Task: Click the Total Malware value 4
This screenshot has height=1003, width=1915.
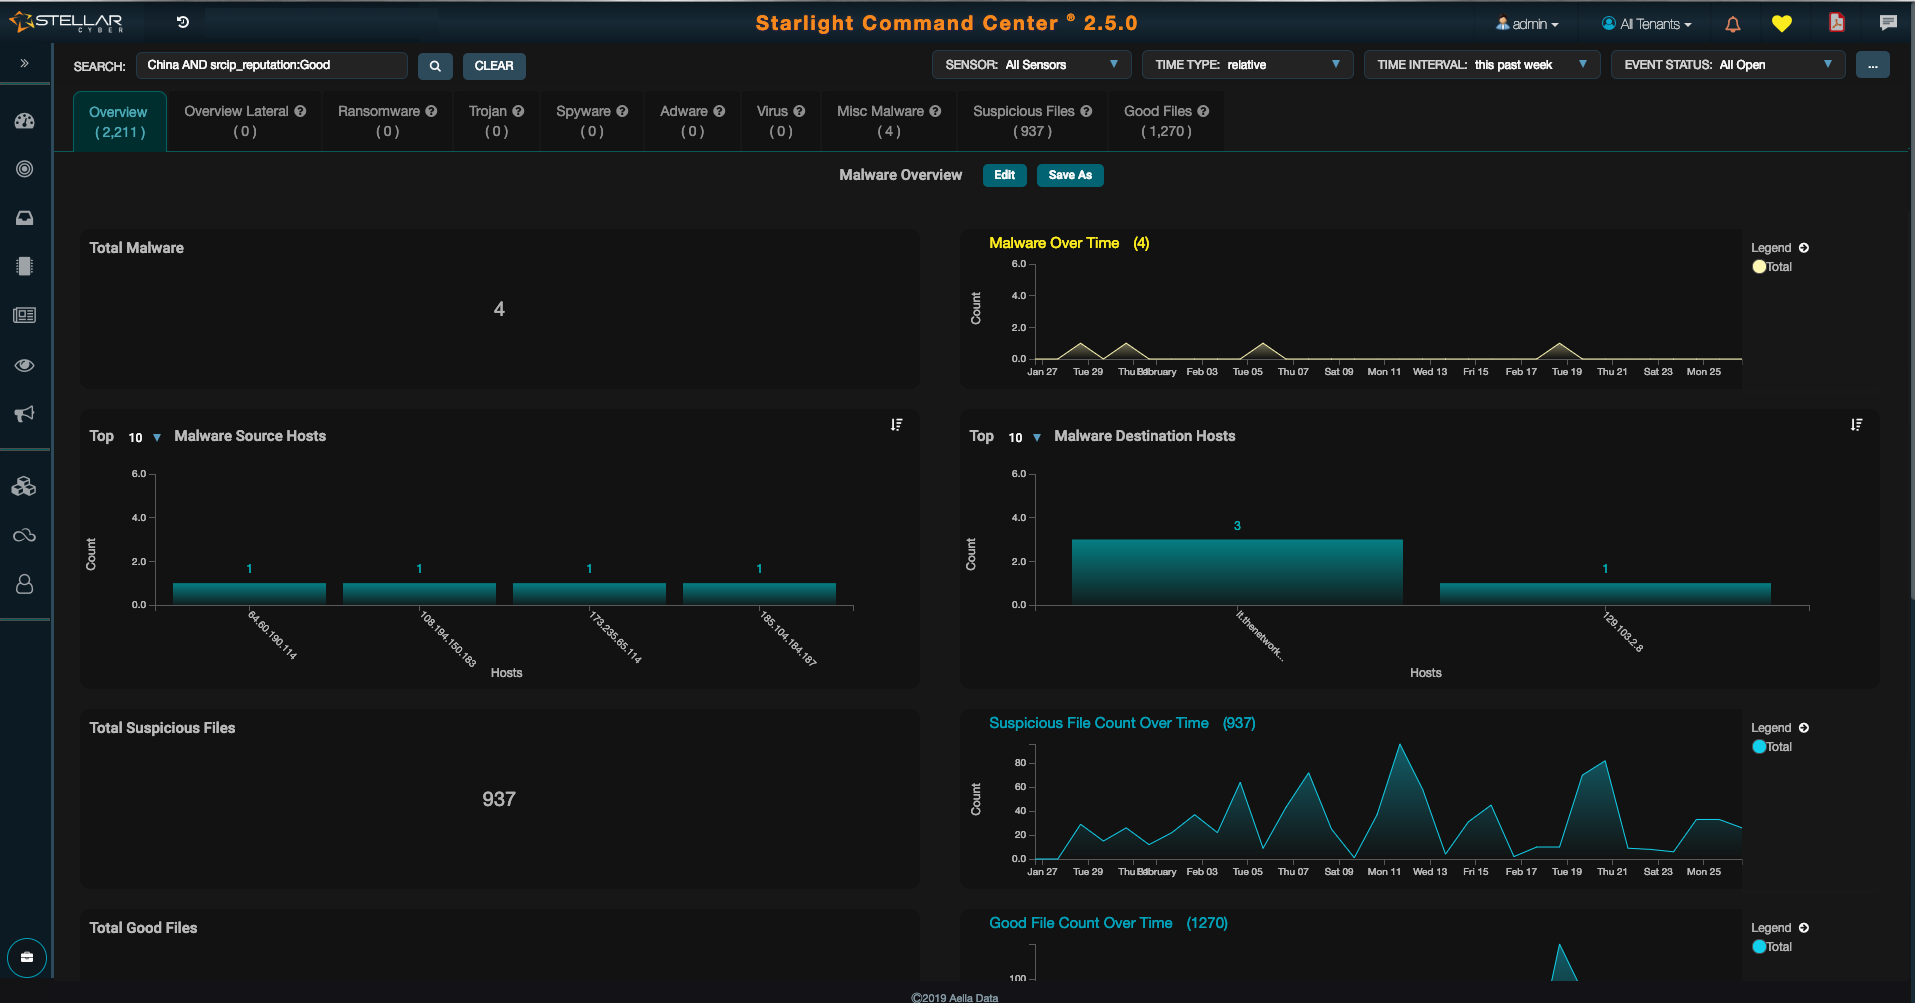Action: click(499, 309)
